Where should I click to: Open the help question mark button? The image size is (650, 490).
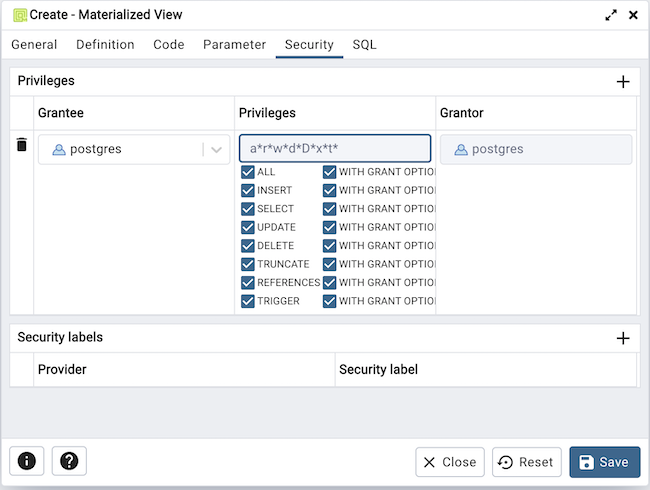[x=69, y=461]
